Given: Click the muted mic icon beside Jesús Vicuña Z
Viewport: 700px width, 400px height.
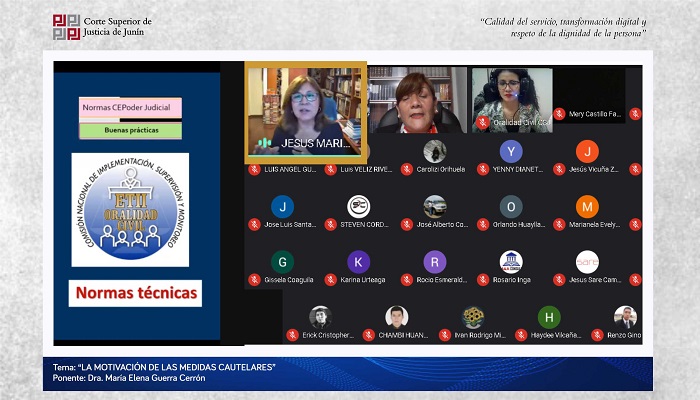Looking at the screenshot, I should click(x=559, y=169).
